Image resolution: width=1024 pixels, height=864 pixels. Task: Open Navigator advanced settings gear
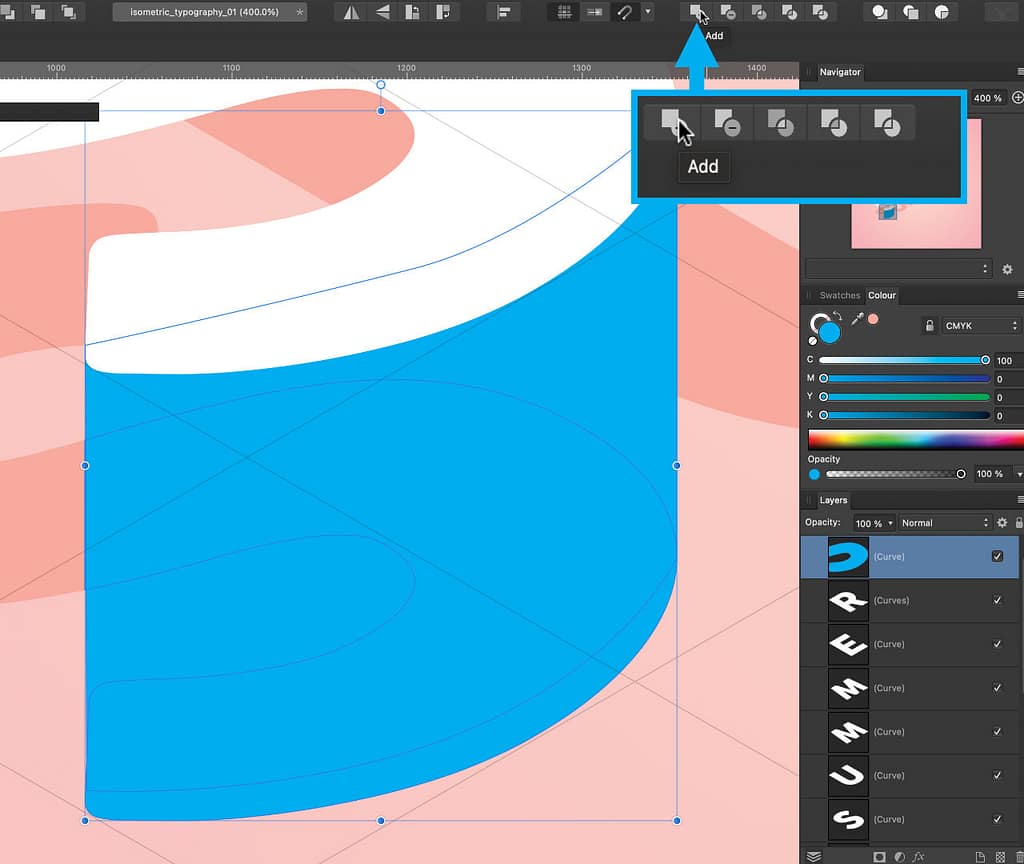(x=1007, y=269)
